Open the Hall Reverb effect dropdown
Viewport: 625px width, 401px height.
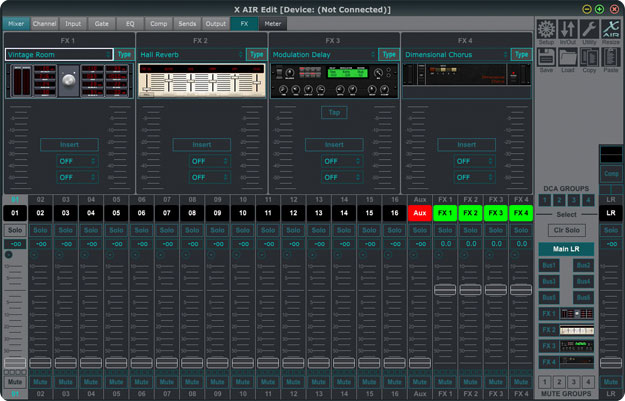click(x=191, y=55)
